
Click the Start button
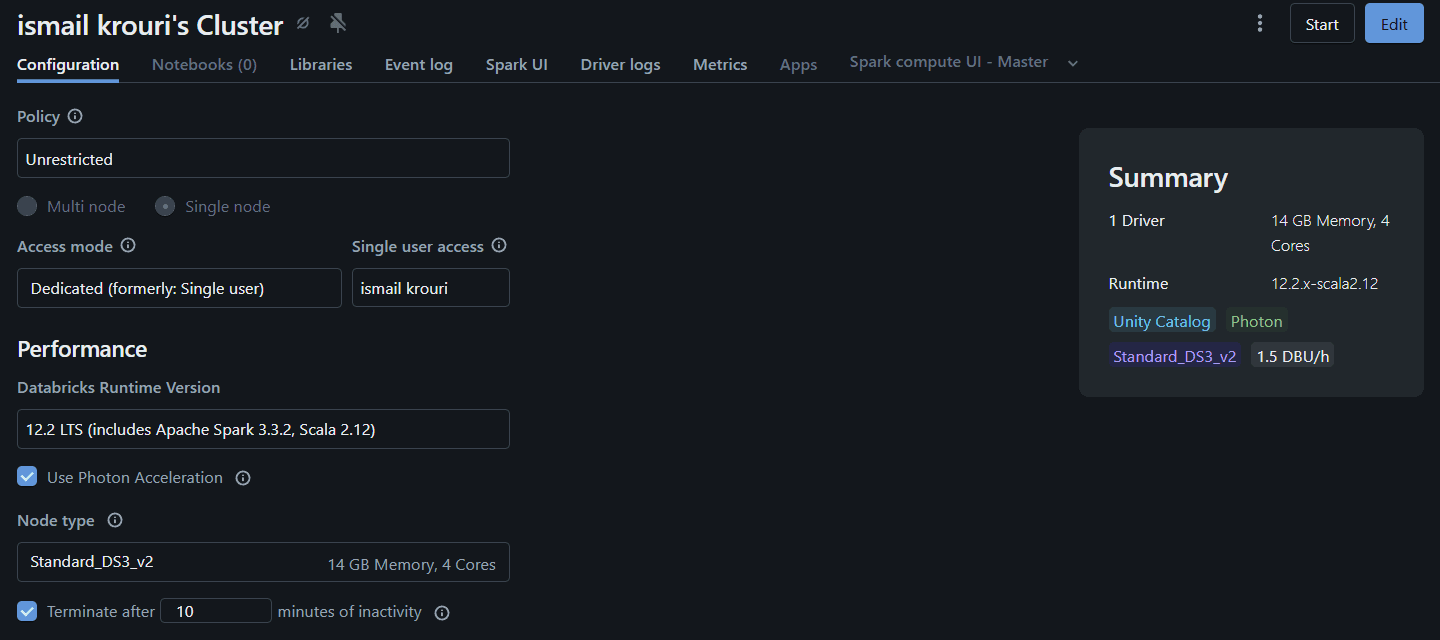(x=1322, y=24)
